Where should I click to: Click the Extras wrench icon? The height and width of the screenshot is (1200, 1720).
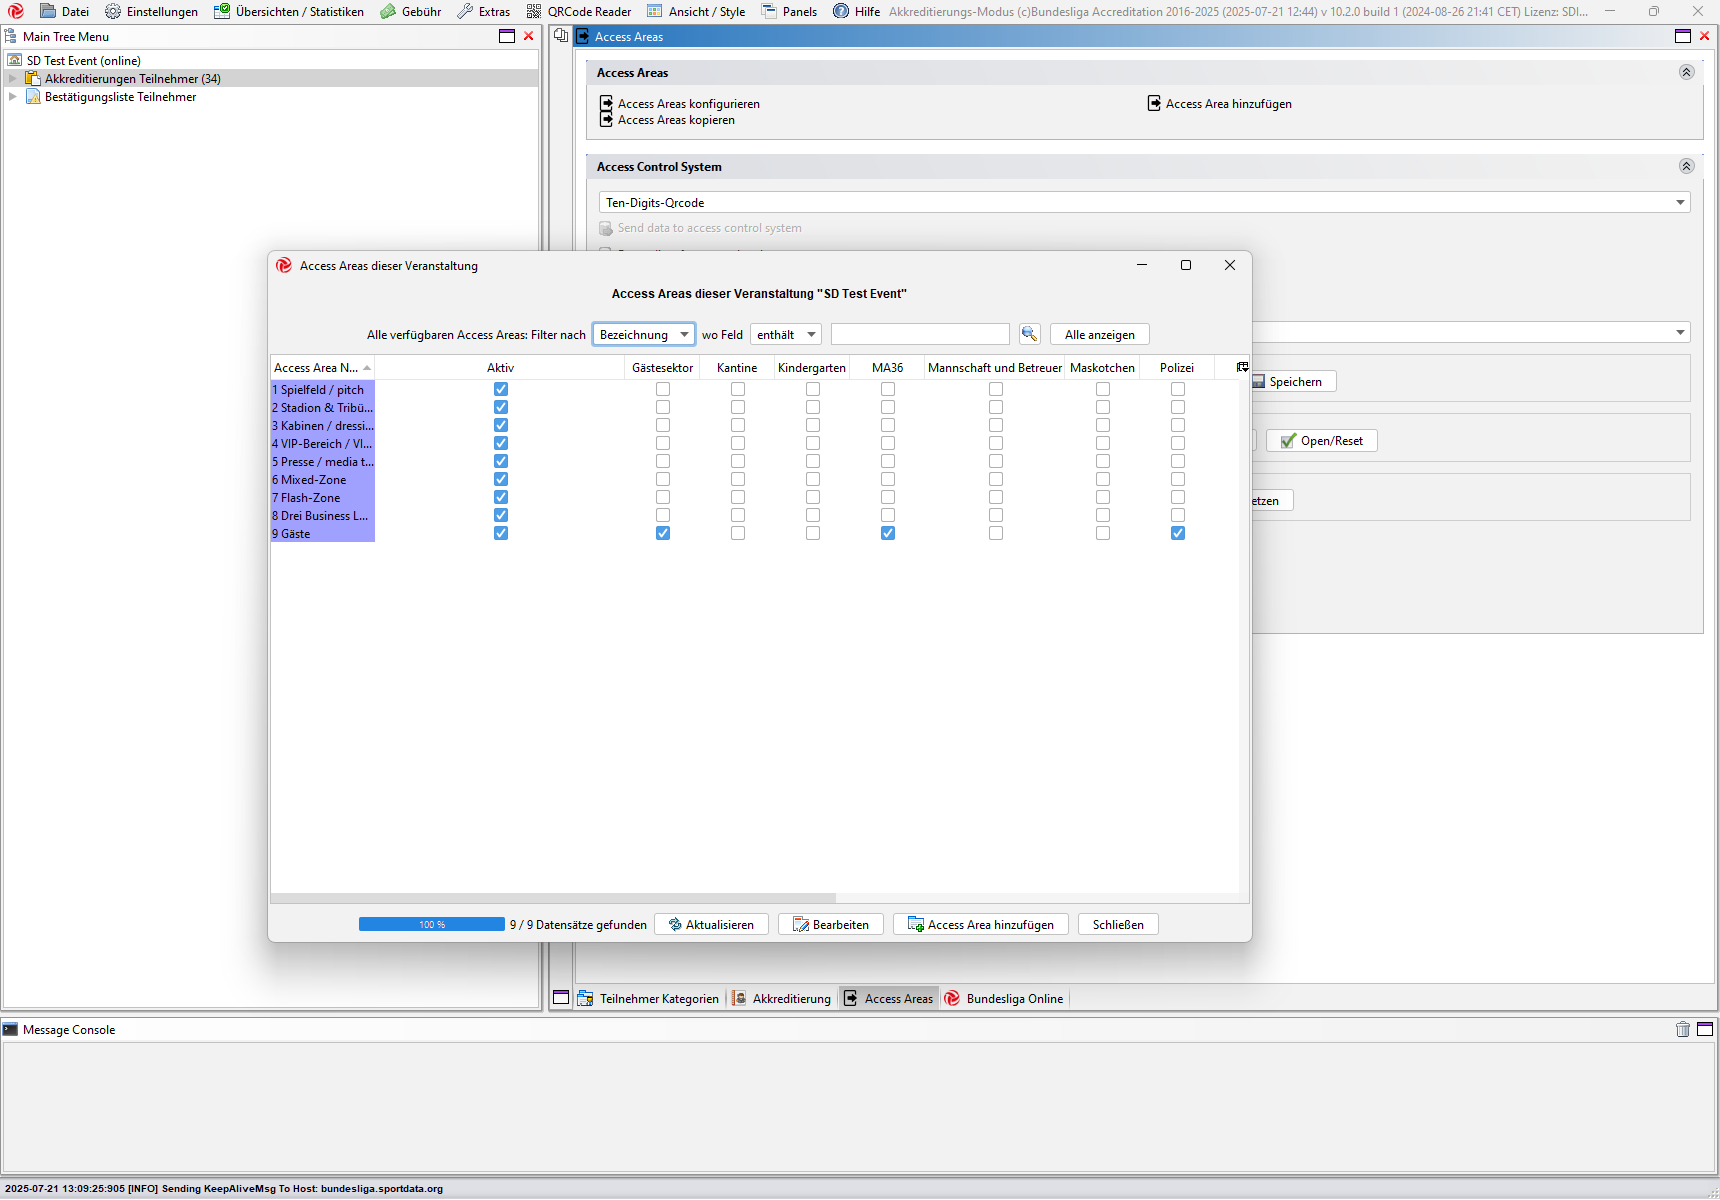[465, 11]
